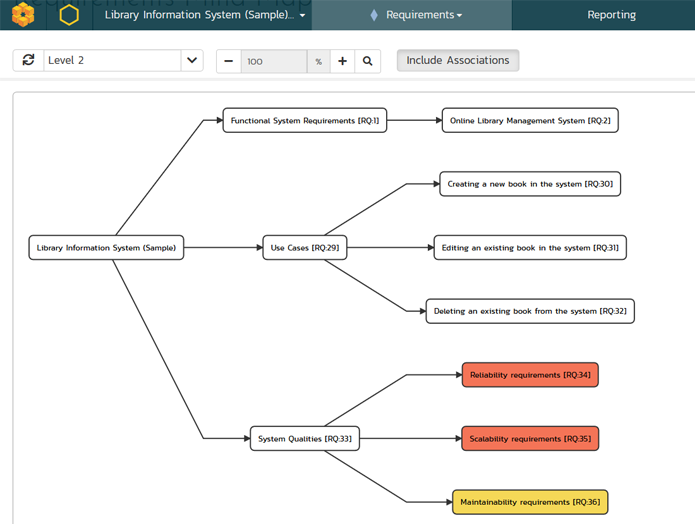Select the yellow Maintainability requirements node
This screenshot has width=695, height=524.
pyautogui.click(x=530, y=502)
